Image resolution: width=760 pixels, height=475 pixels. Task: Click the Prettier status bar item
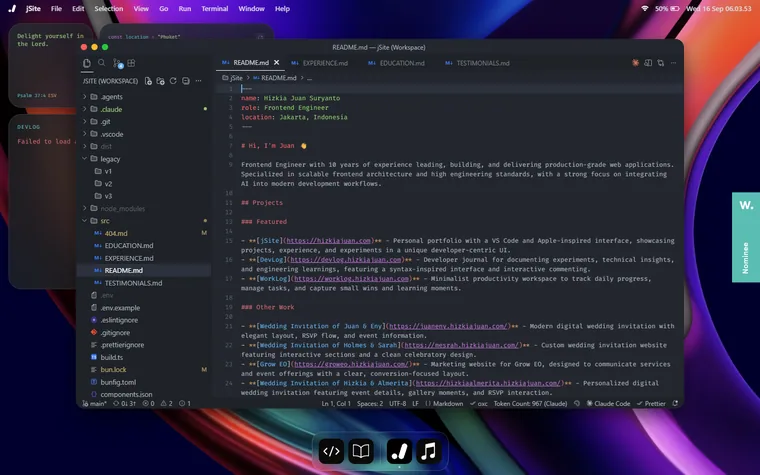[x=651, y=403]
